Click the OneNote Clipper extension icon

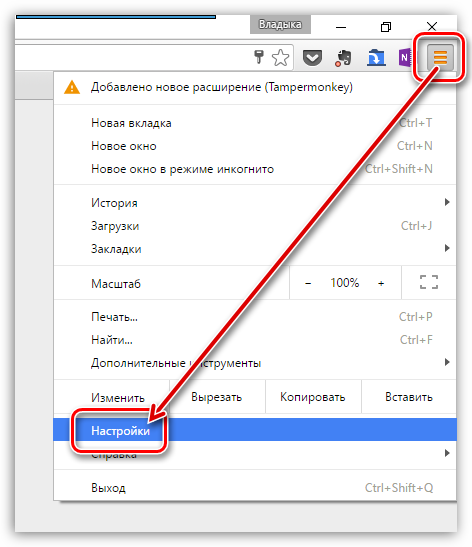point(405,58)
